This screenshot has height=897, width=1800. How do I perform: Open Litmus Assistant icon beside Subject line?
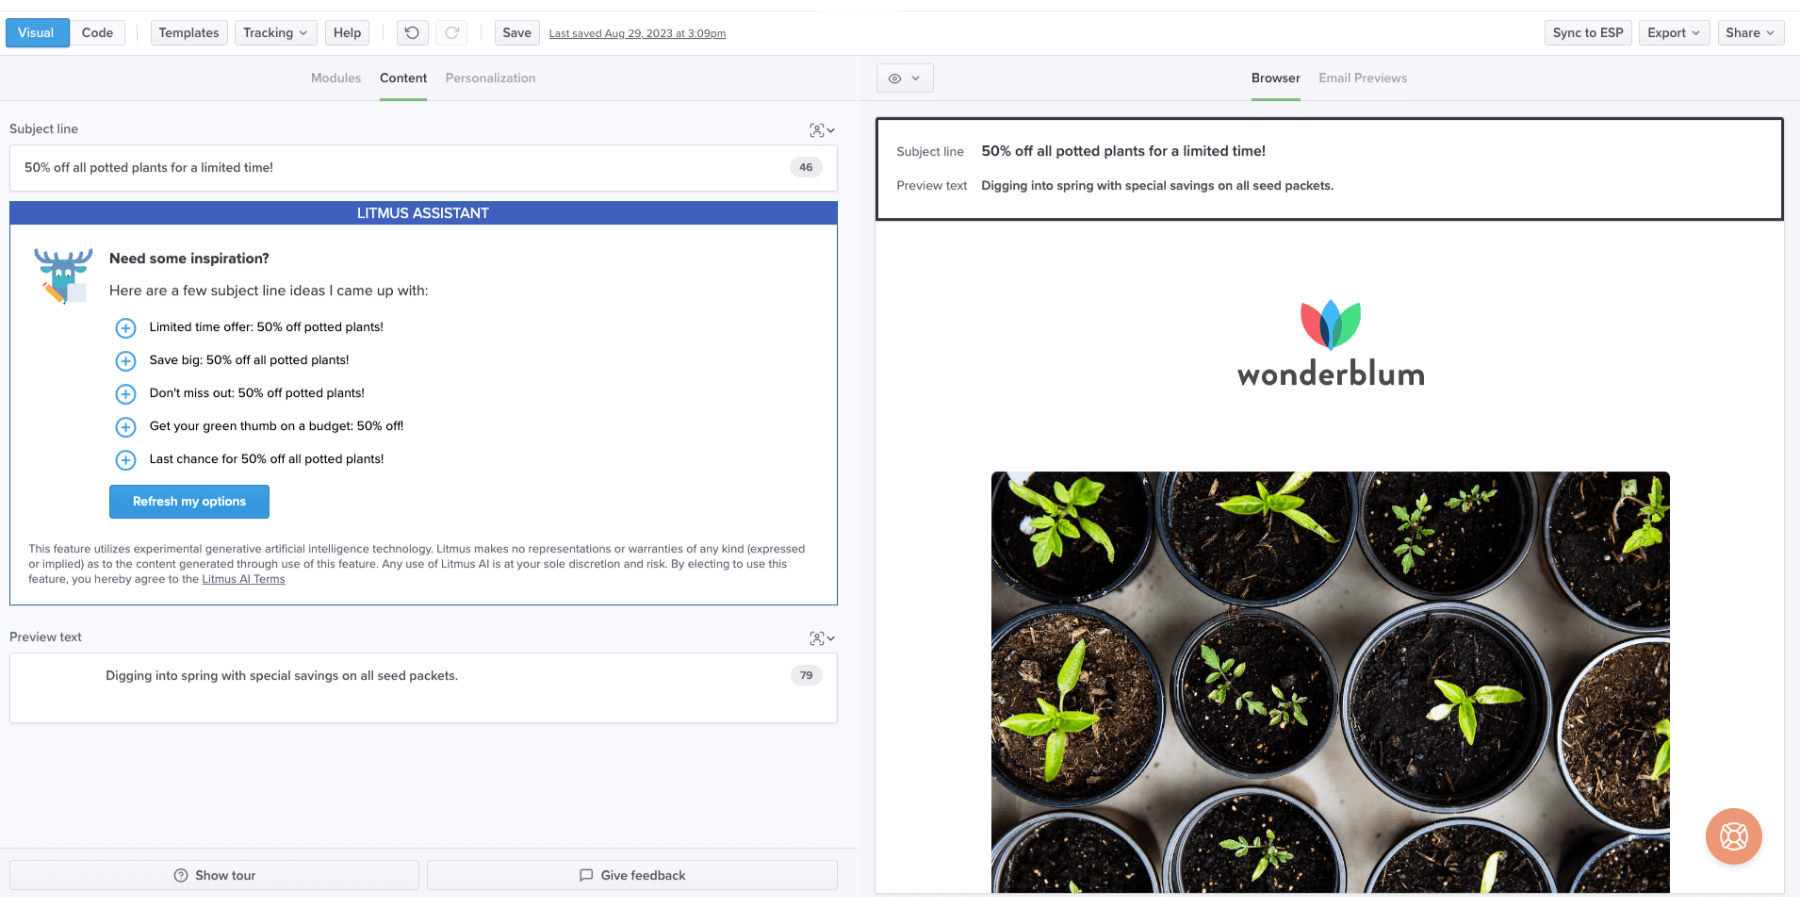click(x=822, y=130)
